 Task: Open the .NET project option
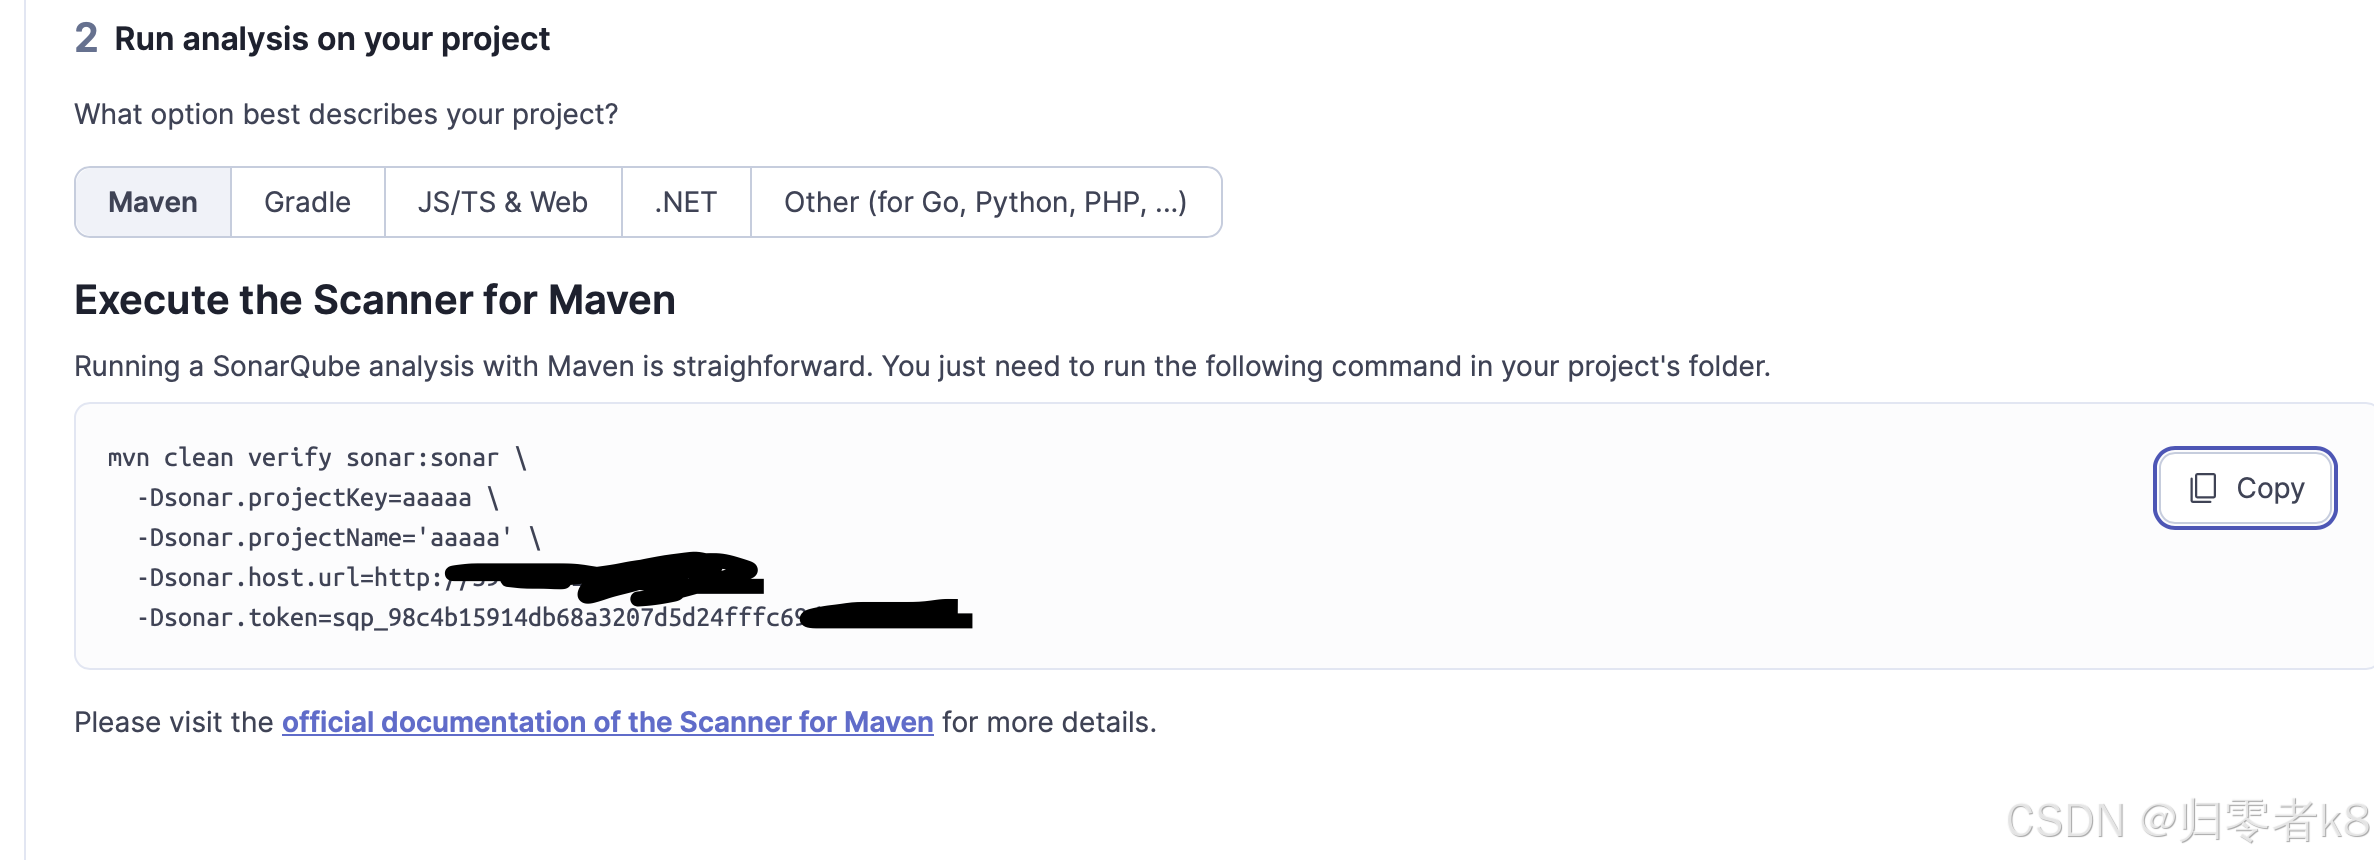pyautogui.click(x=685, y=202)
